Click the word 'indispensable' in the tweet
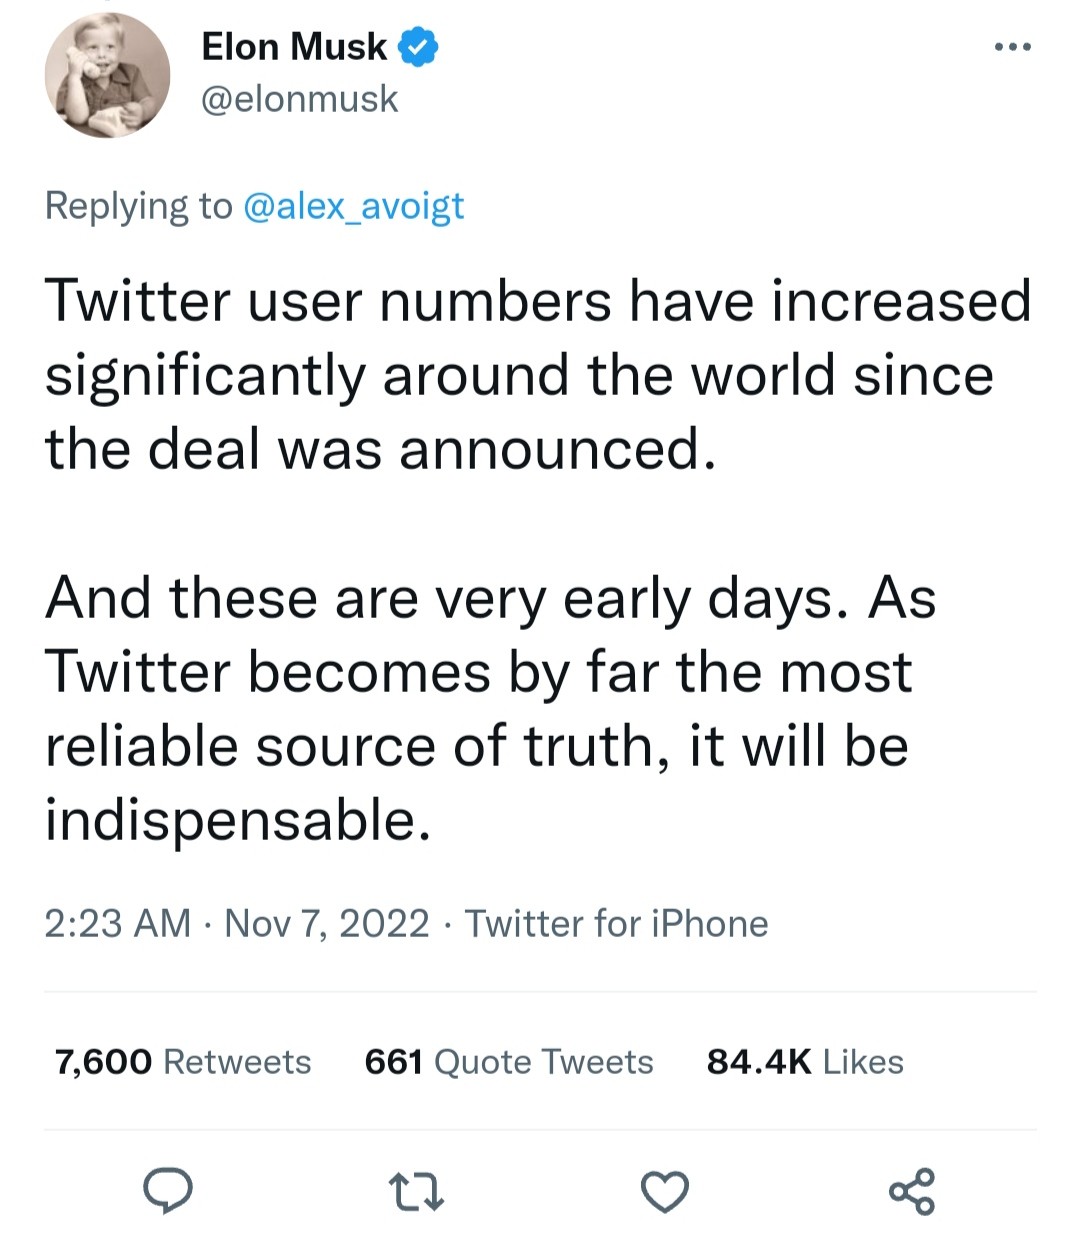Viewport: 1080px width, 1247px height. pyautogui.click(x=237, y=820)
